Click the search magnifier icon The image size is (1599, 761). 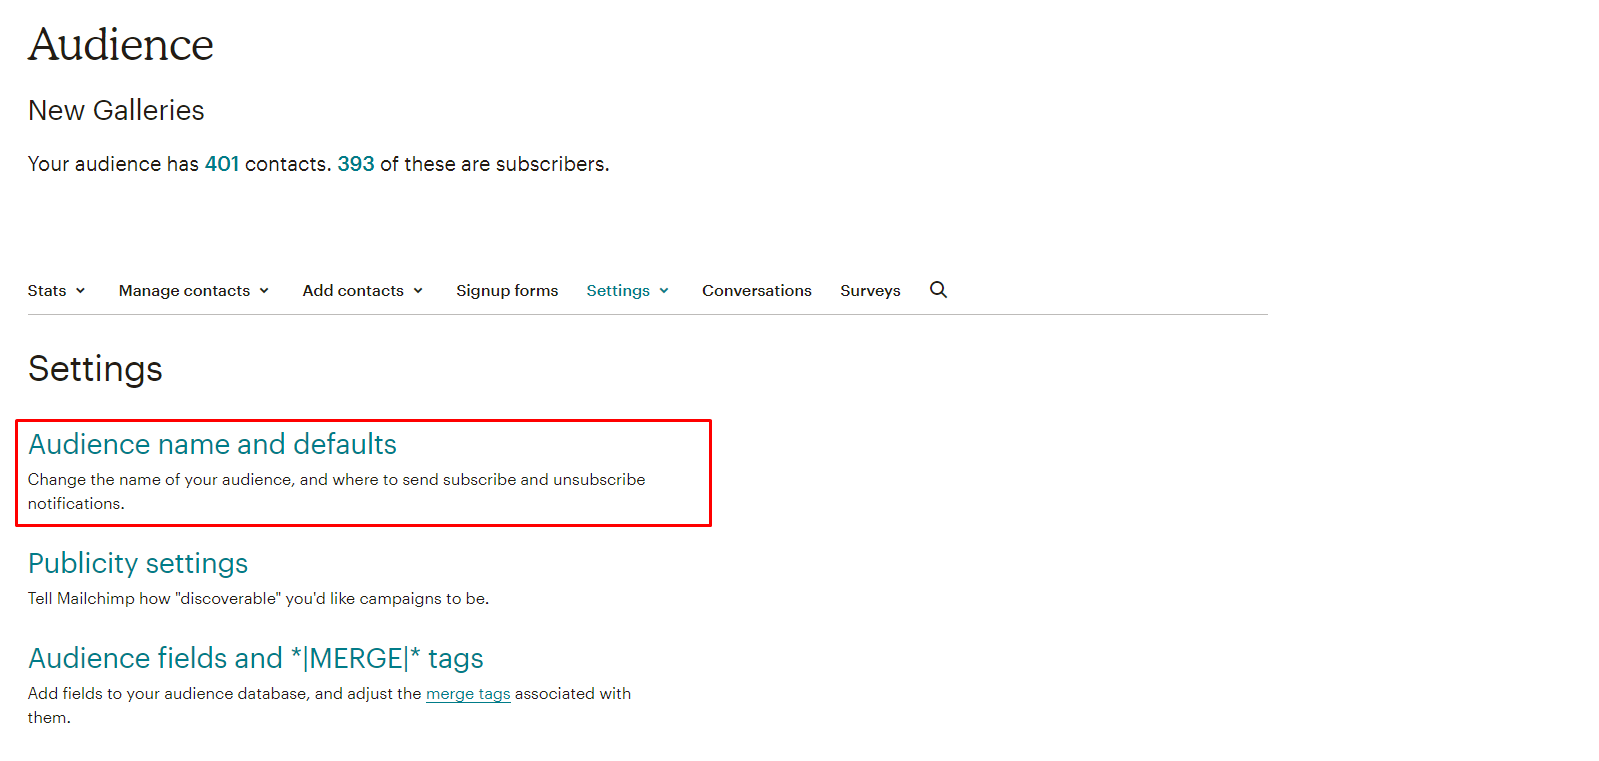(938, 290)
